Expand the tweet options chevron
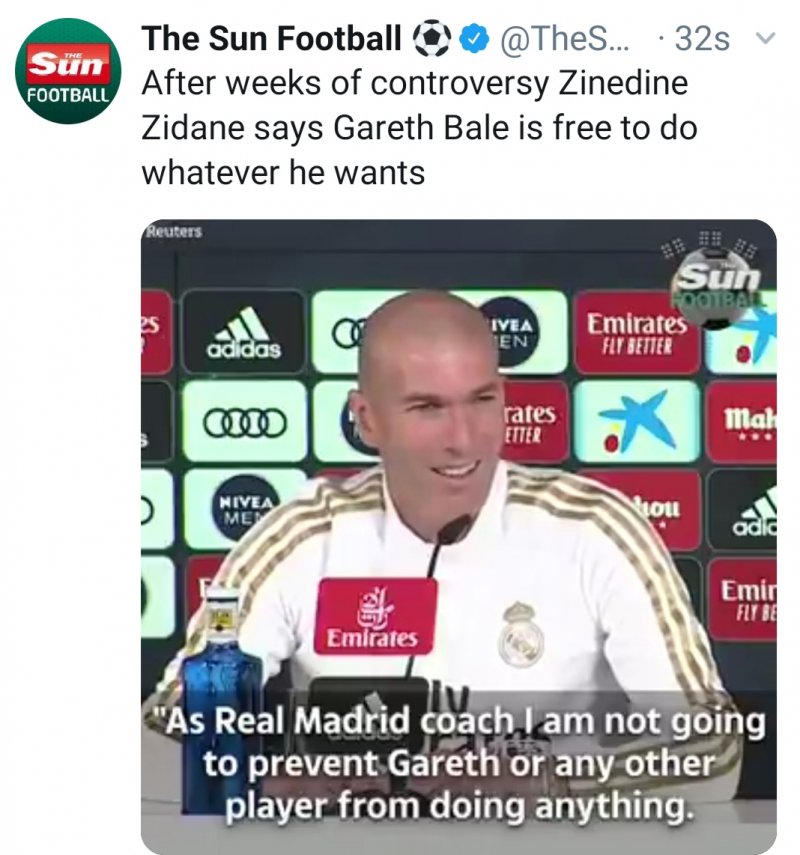 [x=765, y=38]
